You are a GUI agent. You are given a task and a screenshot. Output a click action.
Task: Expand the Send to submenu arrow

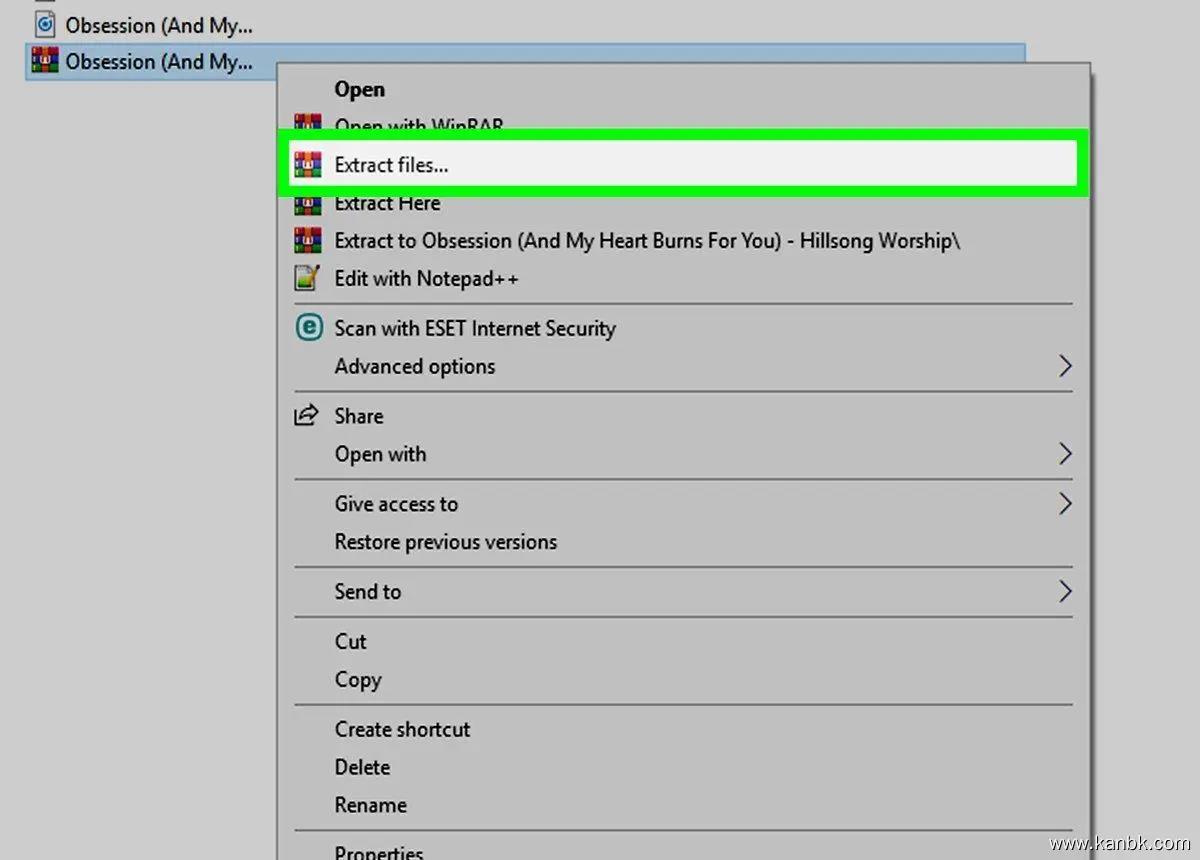[x=1064, y=592]
